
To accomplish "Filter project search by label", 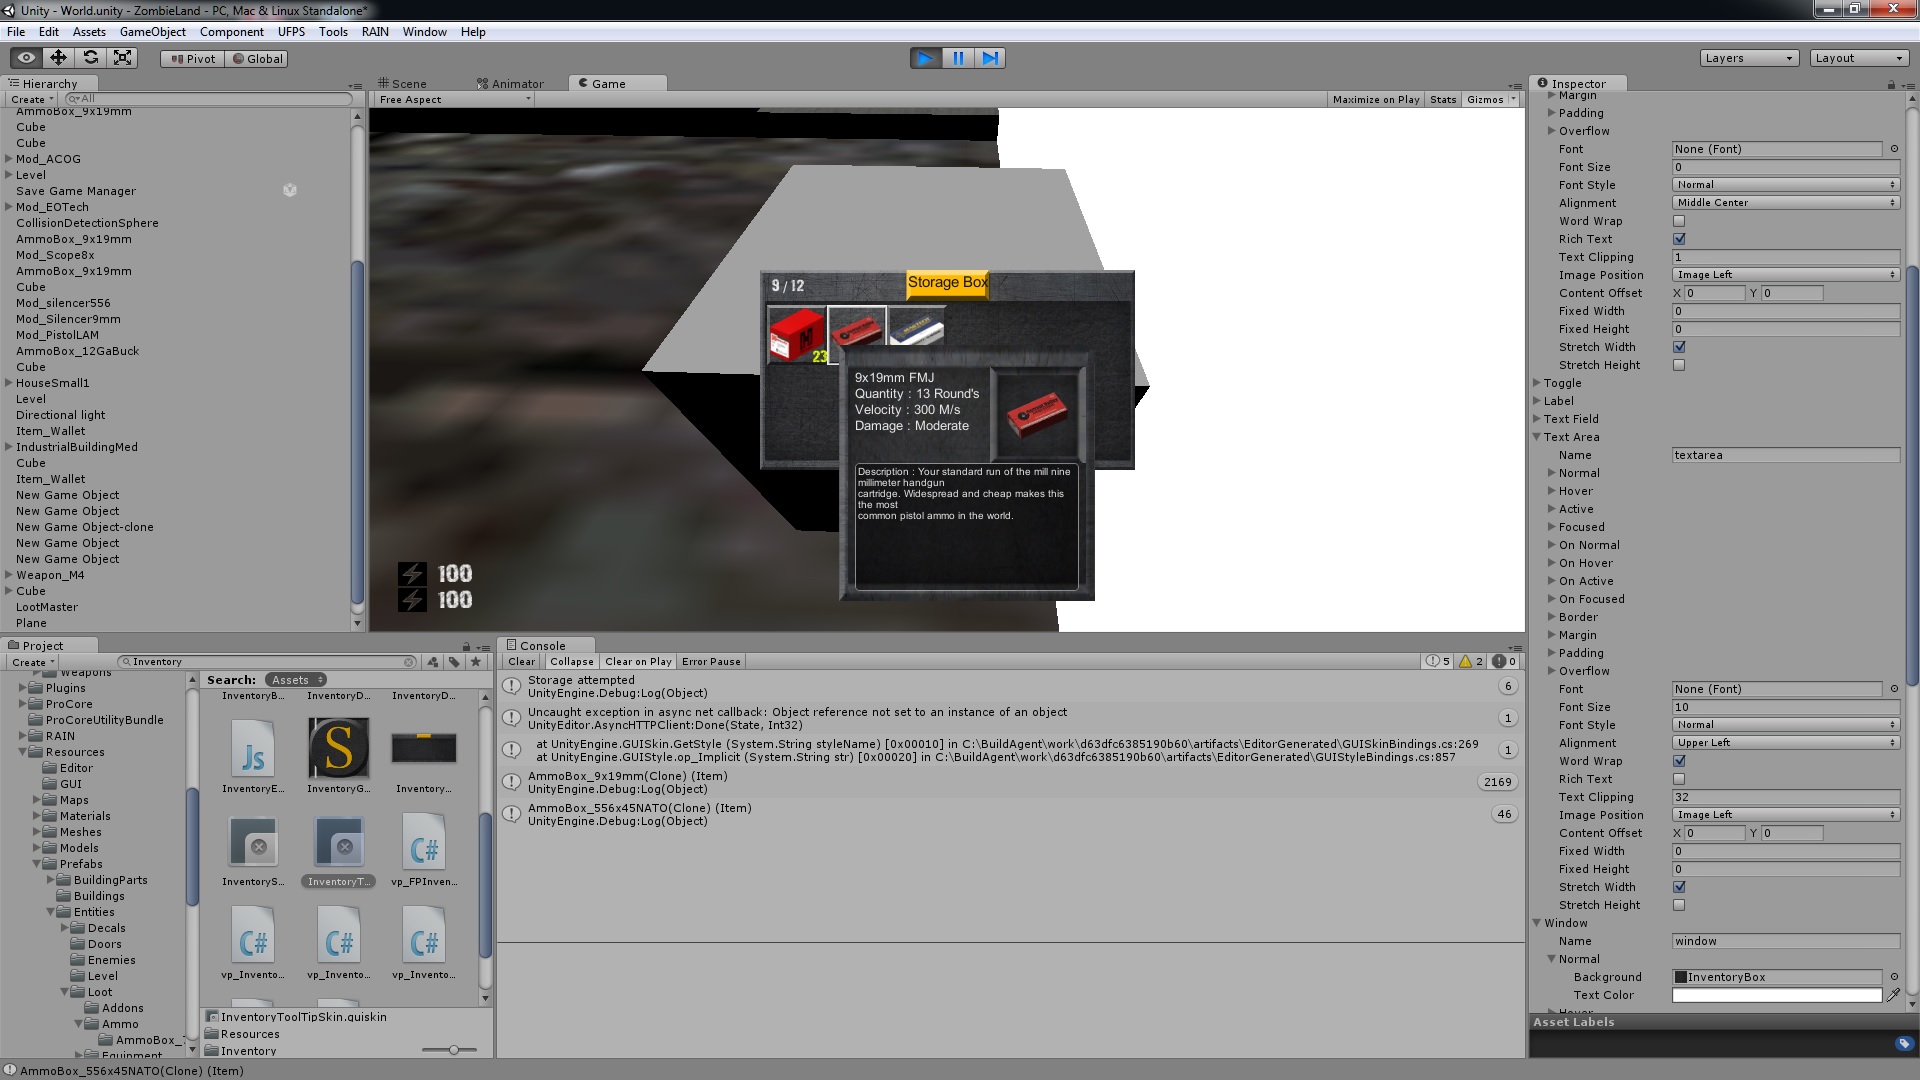I will (454, 662).
